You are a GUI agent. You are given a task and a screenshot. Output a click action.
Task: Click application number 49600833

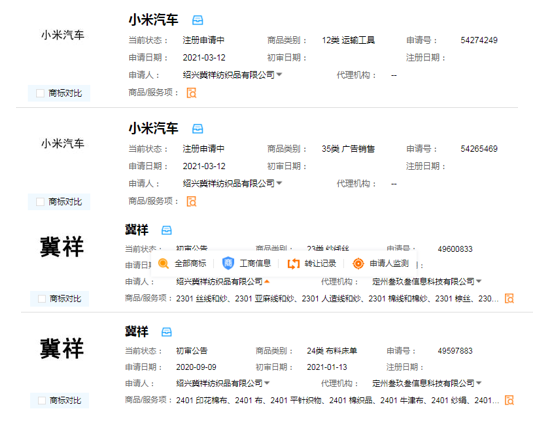455,249
